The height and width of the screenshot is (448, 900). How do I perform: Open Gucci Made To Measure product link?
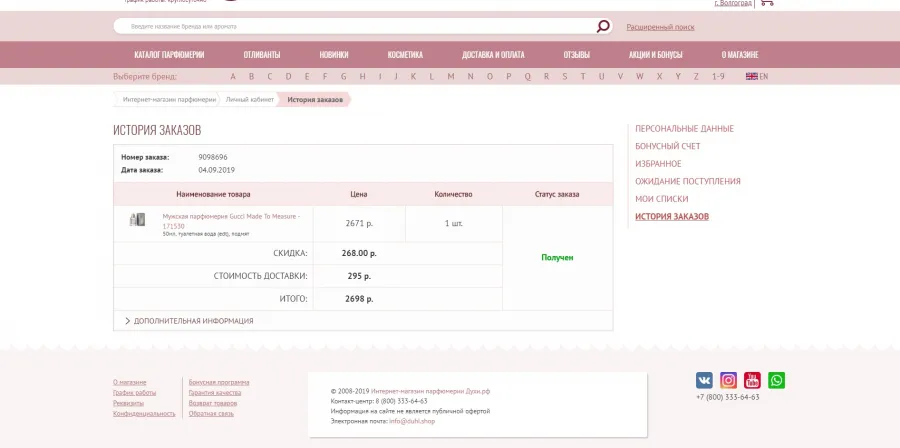(231, 221)
